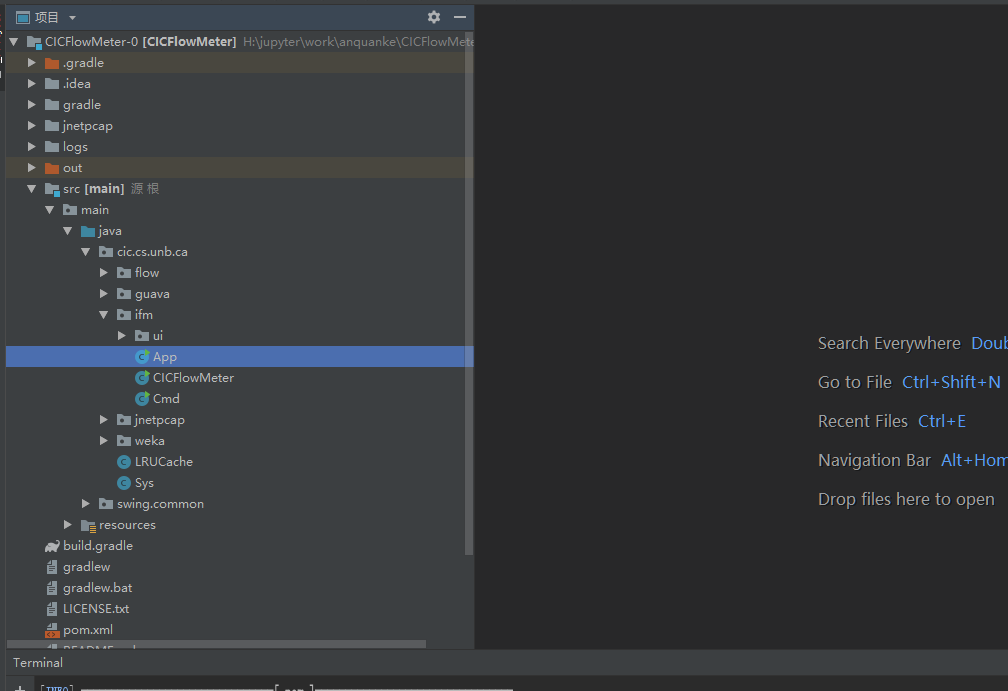Viewport: 1008px width, 691px height.
Task: Open the Terminal tool window tab
Action: click(x=38, y=662)
